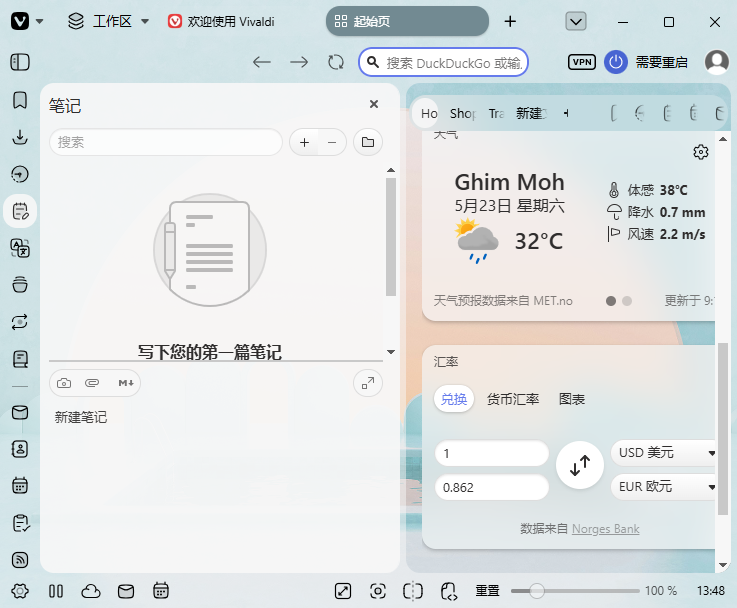Click the capture page camera icon in status bar

coord(378,591)
